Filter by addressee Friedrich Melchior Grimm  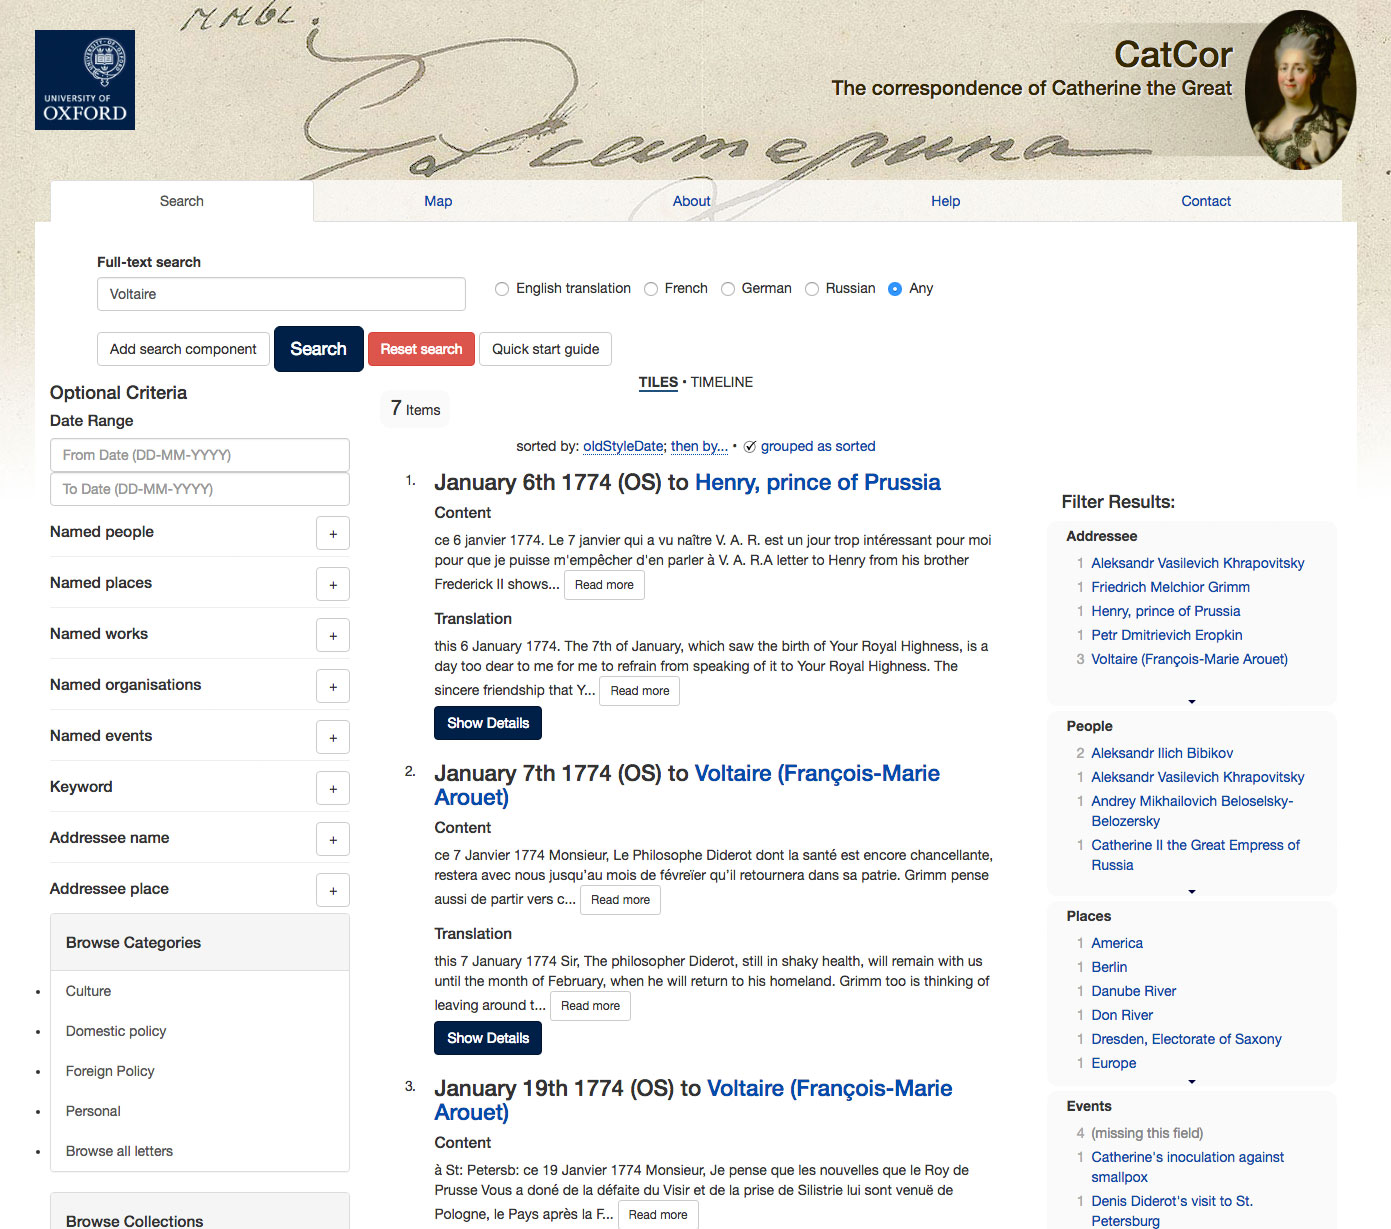1170,587
